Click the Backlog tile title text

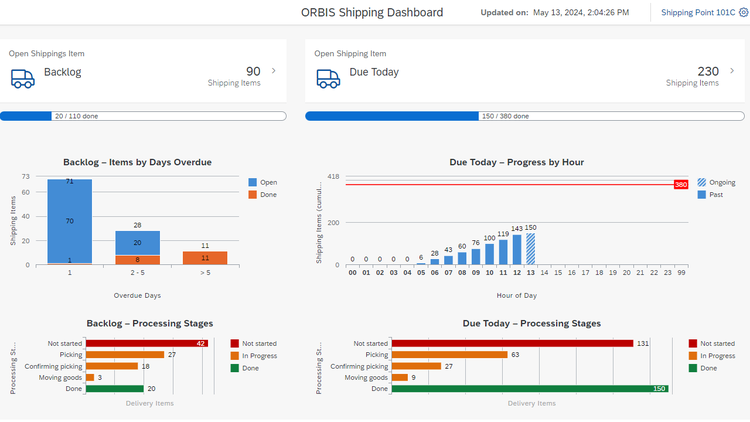coord(63,72)
